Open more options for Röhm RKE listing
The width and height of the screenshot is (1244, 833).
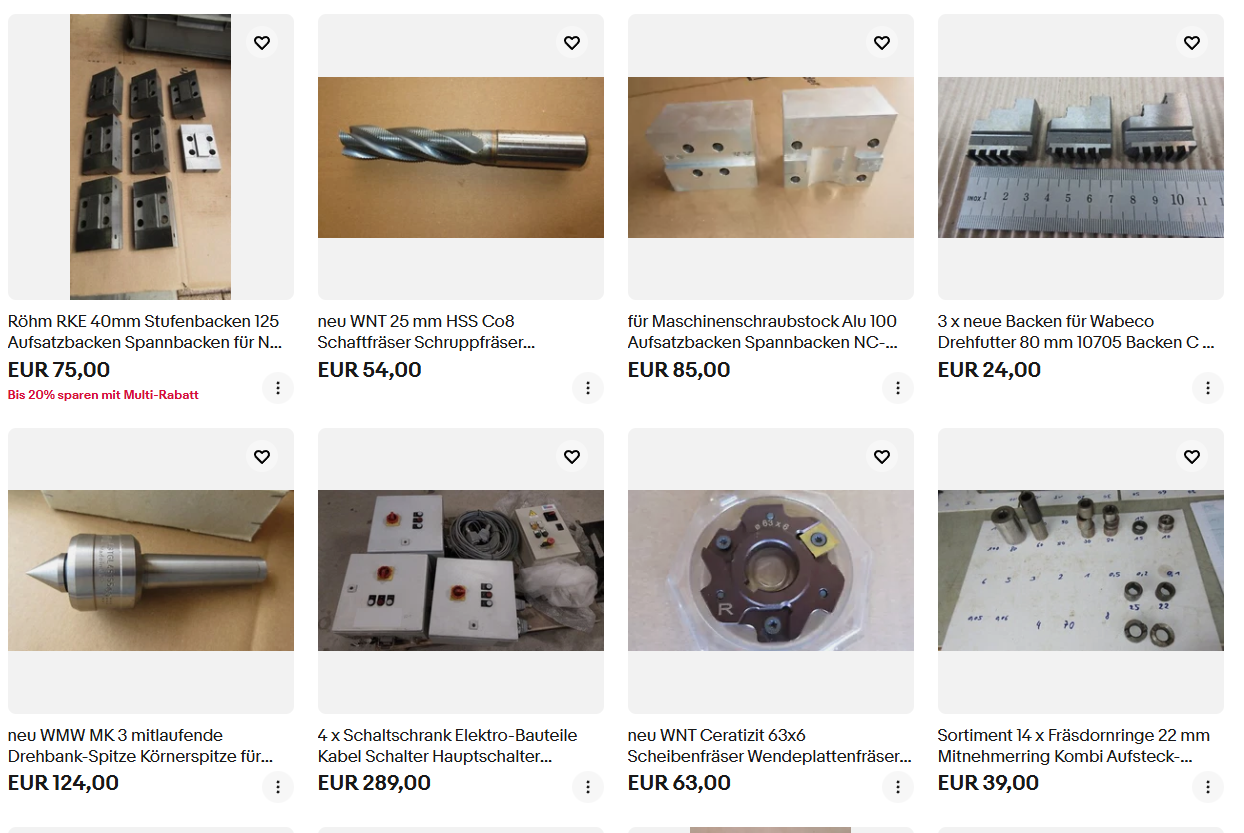278,388
